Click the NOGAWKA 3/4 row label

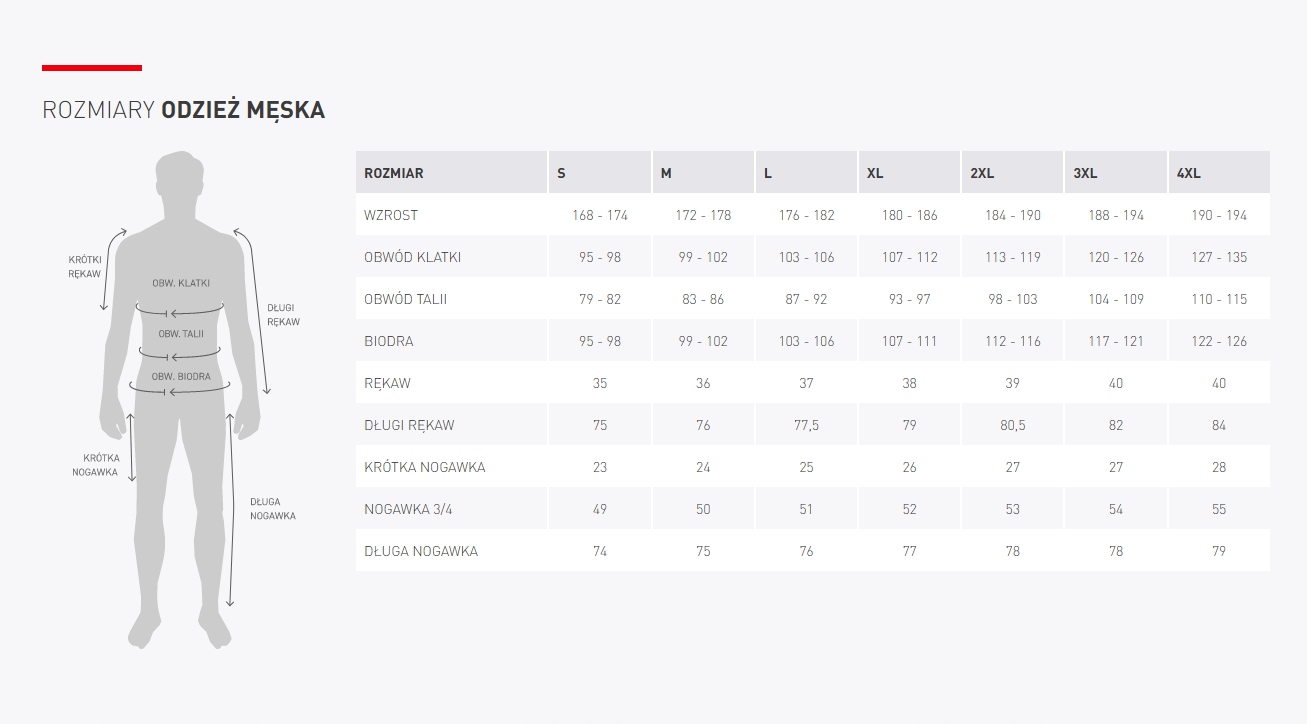pyautogui.click(x=408, y=509)
